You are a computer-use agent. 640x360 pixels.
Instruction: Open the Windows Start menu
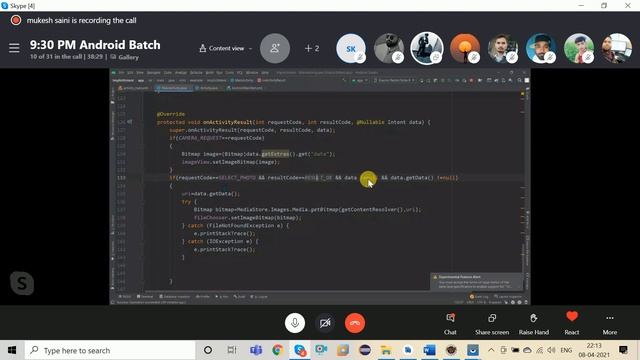[x=12, y=350]
